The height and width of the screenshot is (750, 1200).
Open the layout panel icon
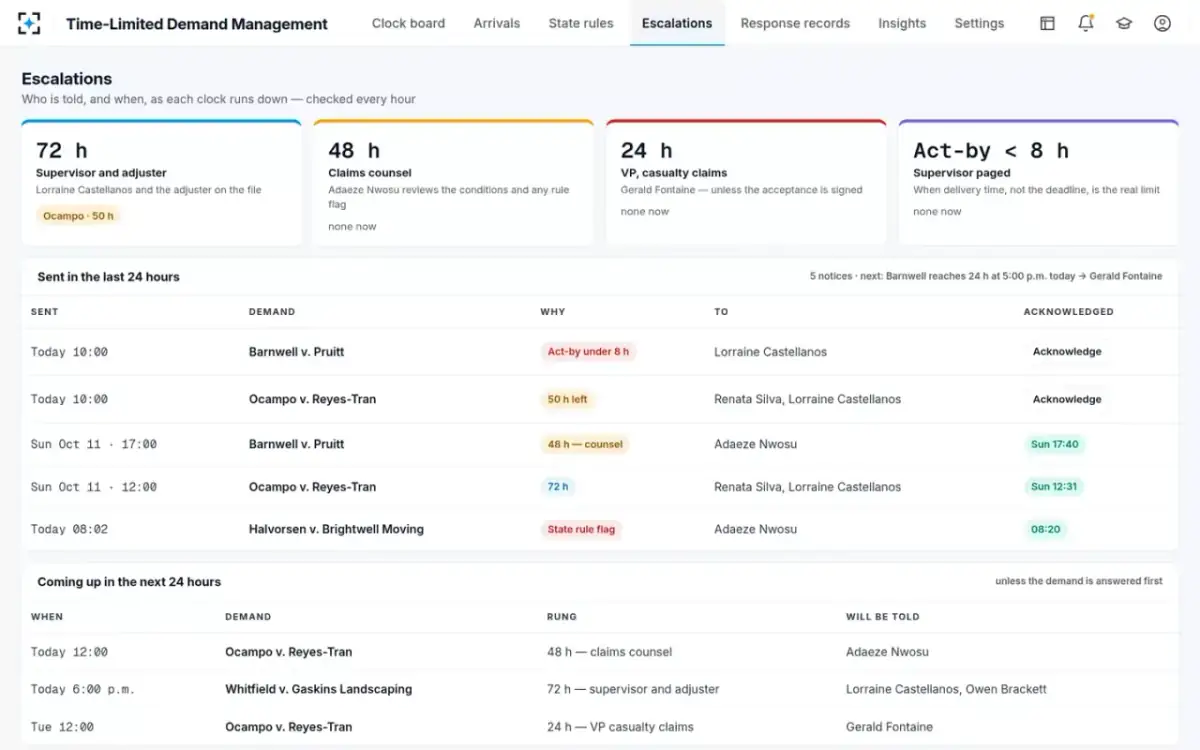coord(1047,23)
